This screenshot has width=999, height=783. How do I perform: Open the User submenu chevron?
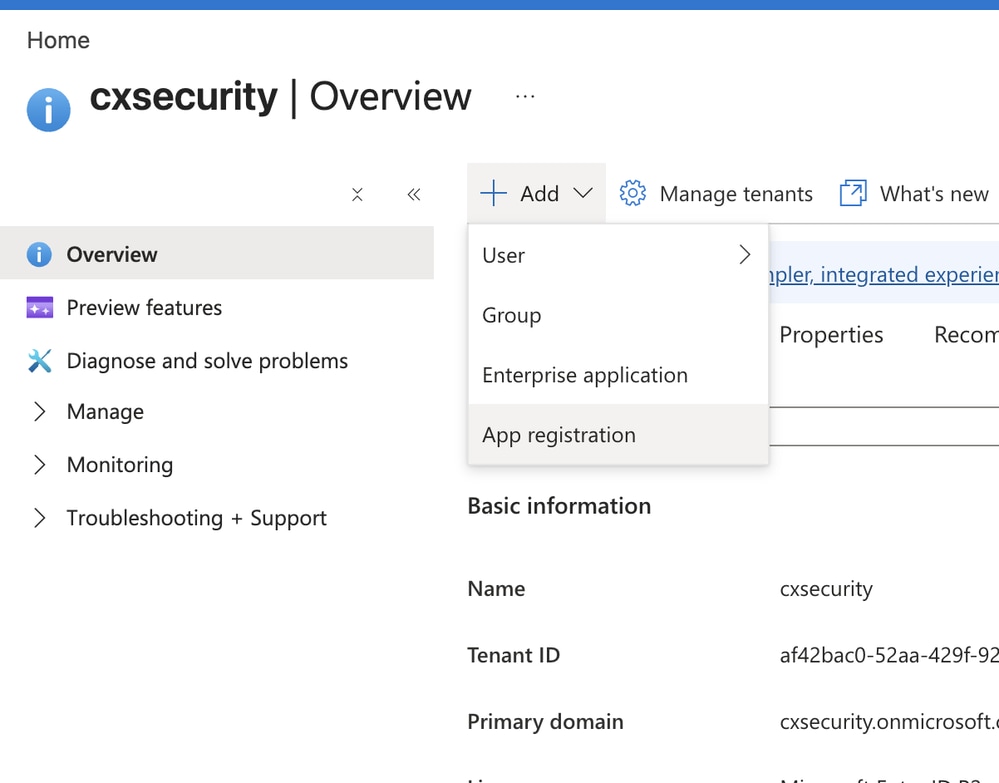pyautogui.click(x=745, y=255)
